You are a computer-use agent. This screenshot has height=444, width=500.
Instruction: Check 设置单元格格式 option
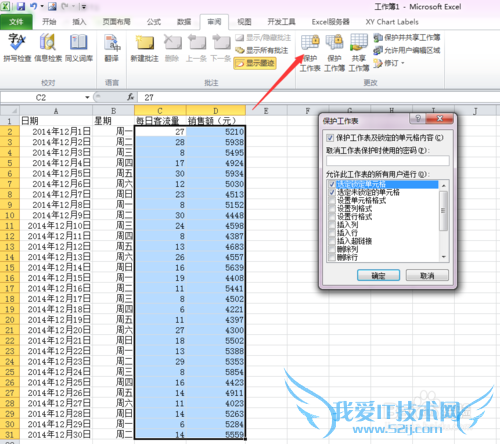tap(332, 200)
